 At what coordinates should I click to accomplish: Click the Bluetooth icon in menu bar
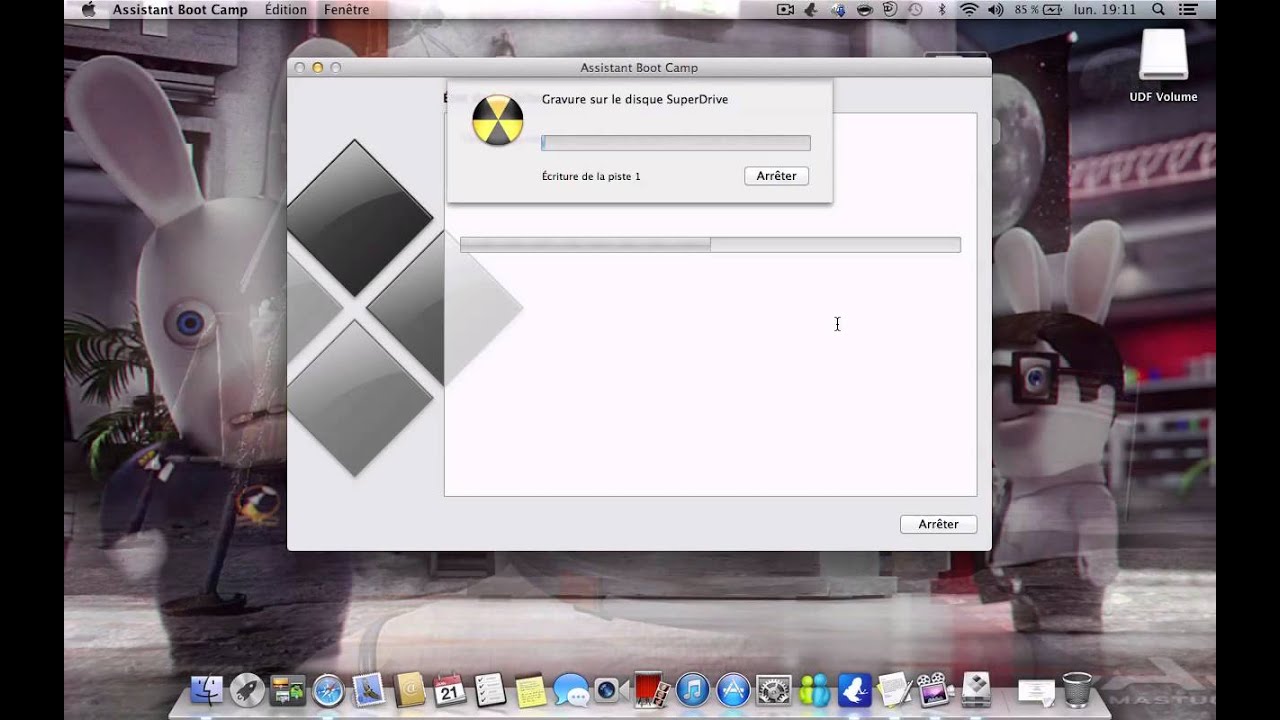pos(941,9)
